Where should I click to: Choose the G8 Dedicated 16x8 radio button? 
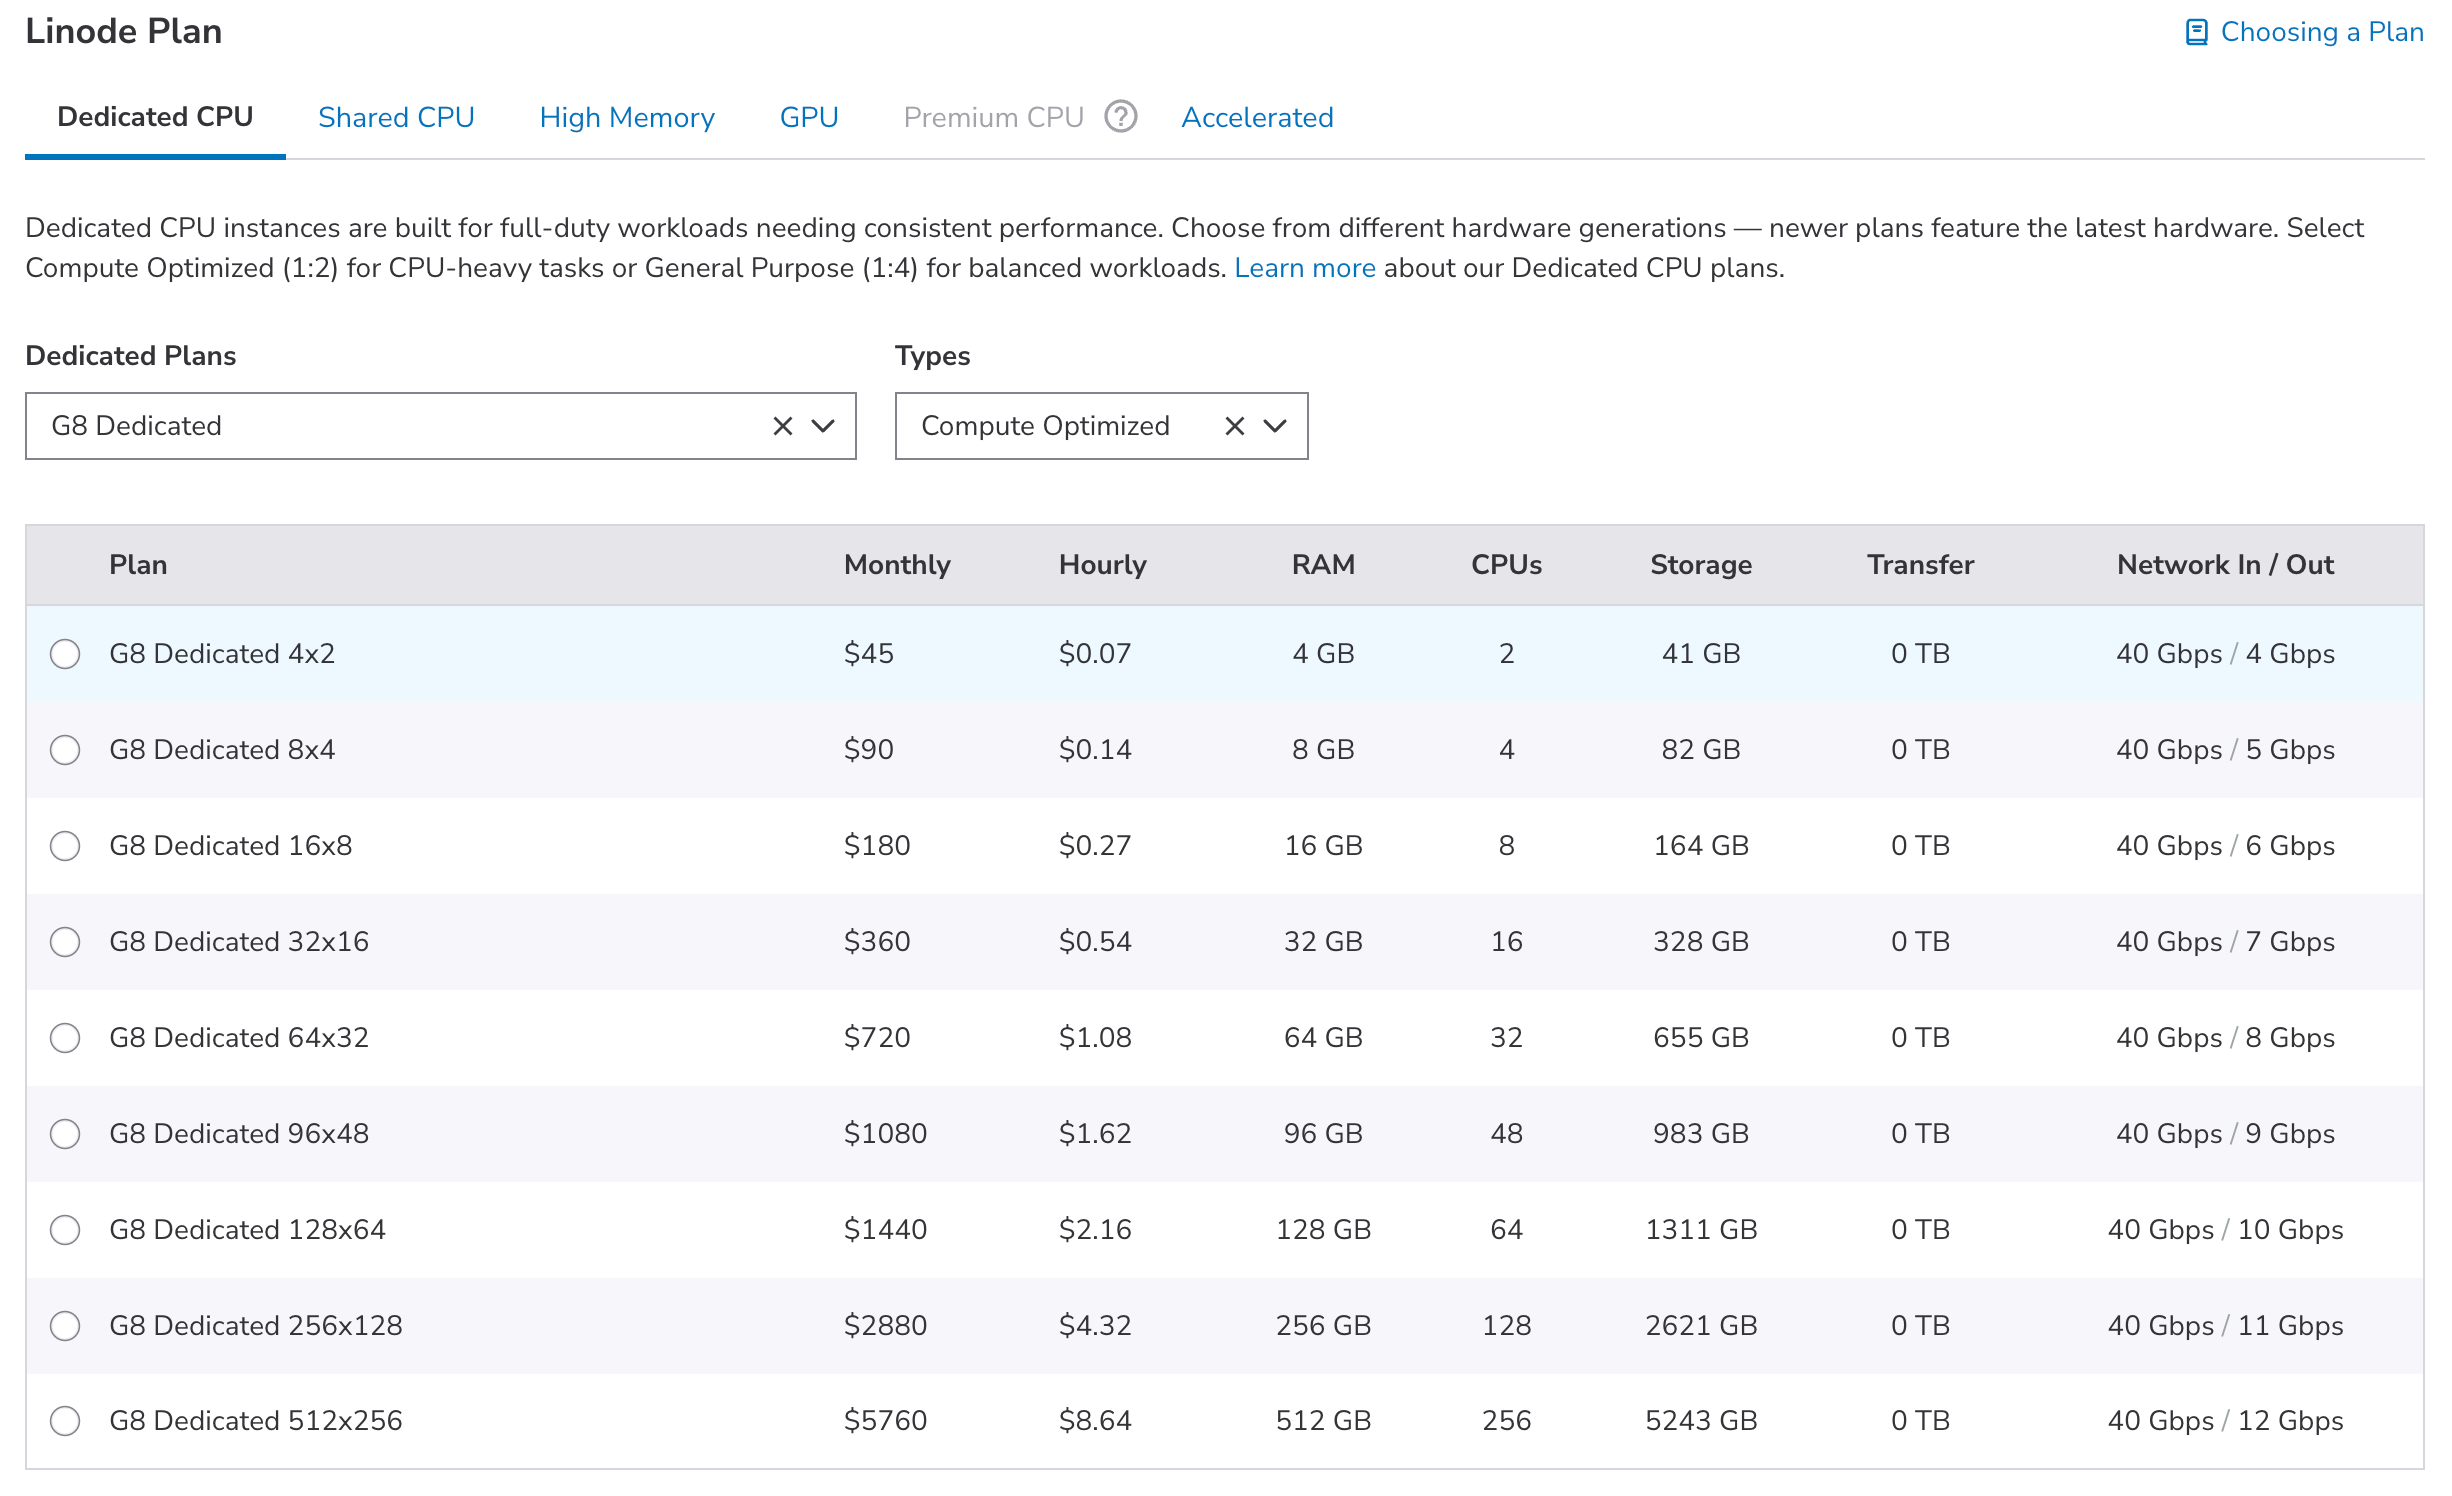(65, 846)
